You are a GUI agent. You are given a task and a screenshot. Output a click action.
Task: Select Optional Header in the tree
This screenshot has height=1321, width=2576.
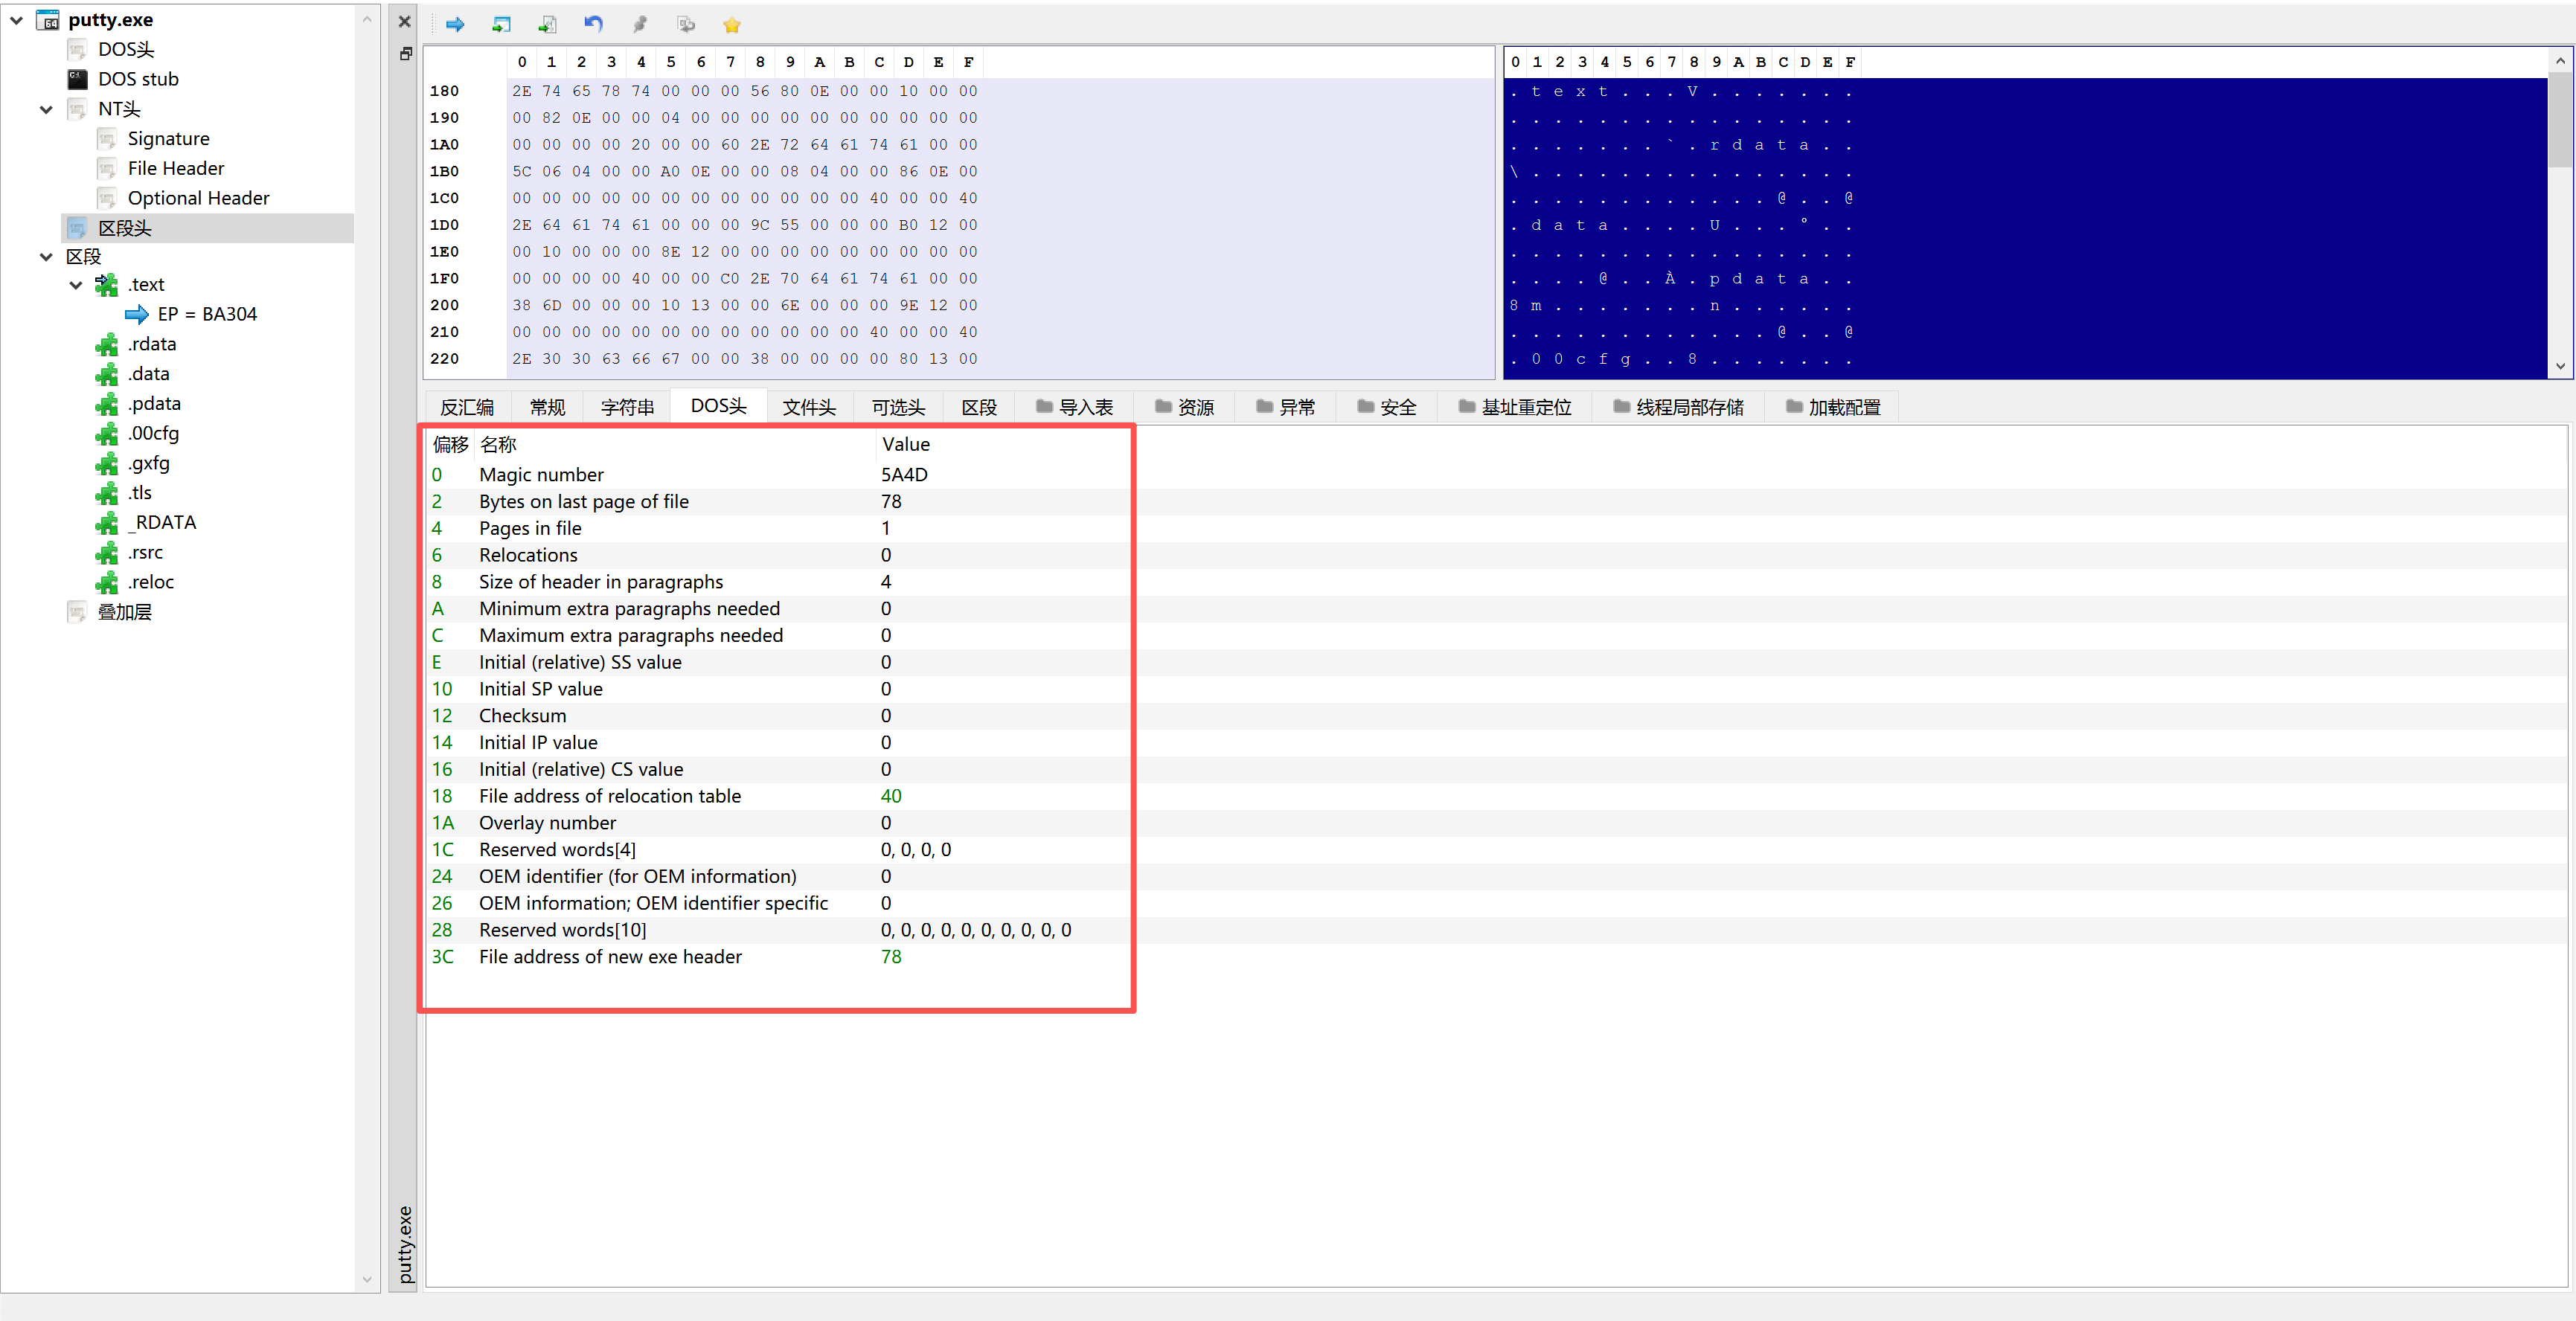pyautogui.click(x=198, y=198)
